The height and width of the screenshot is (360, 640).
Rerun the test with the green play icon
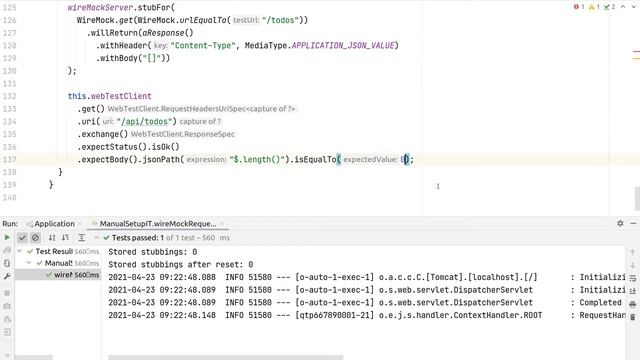(x=7, y=238)
